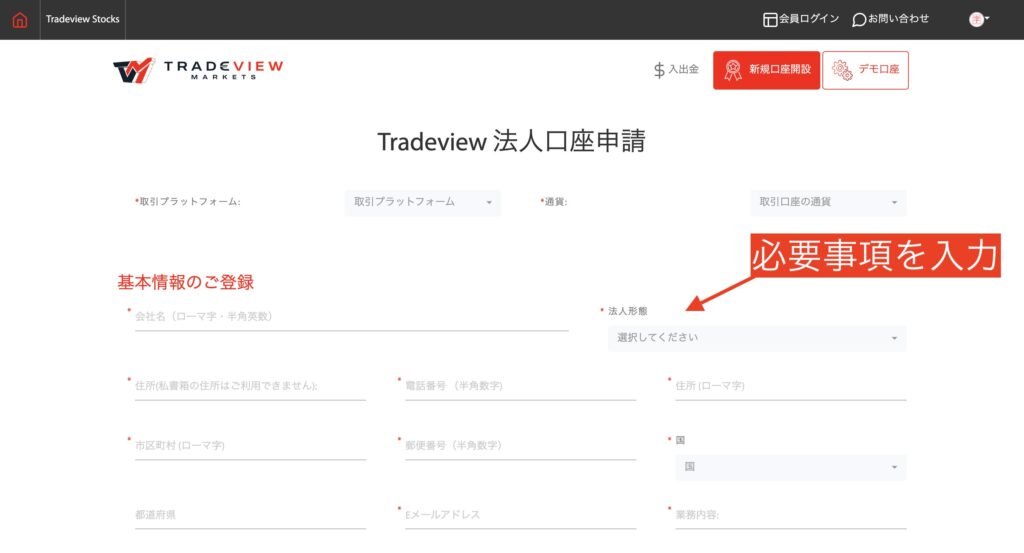Click the red home icon
This screenshot has height=553, width=1024.
click(20, 20)
